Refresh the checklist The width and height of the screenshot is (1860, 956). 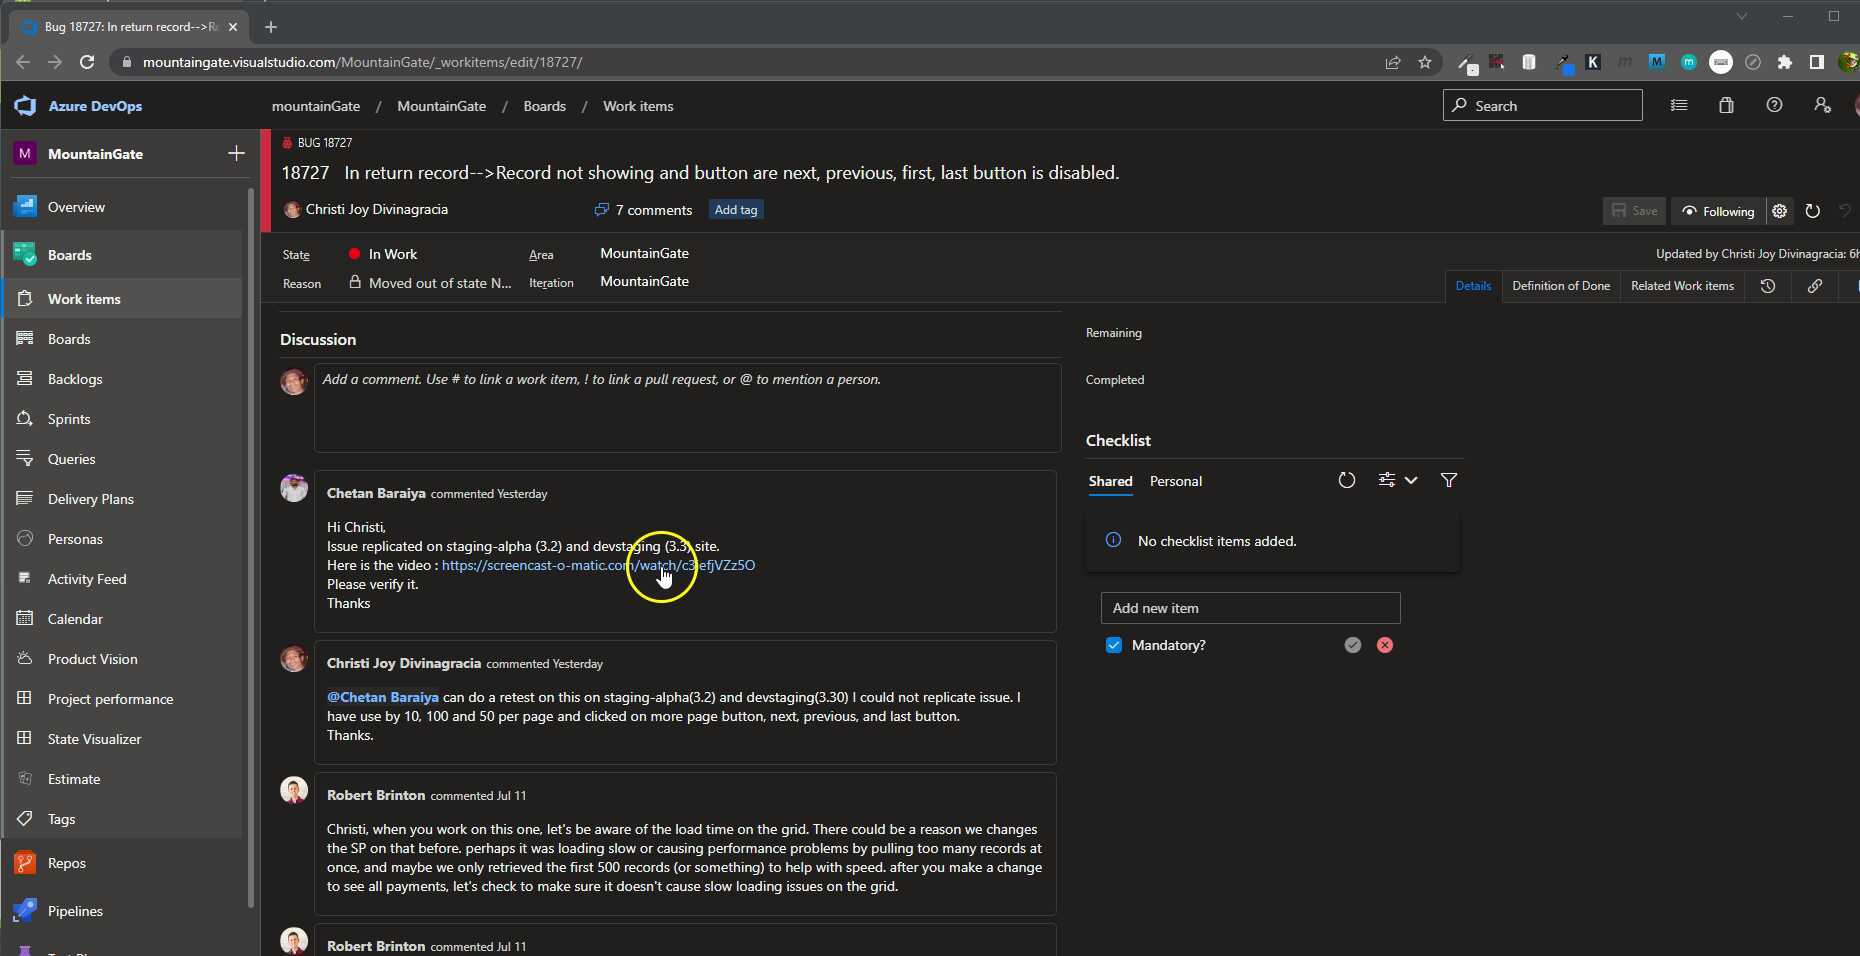(x=1346, y=481)
